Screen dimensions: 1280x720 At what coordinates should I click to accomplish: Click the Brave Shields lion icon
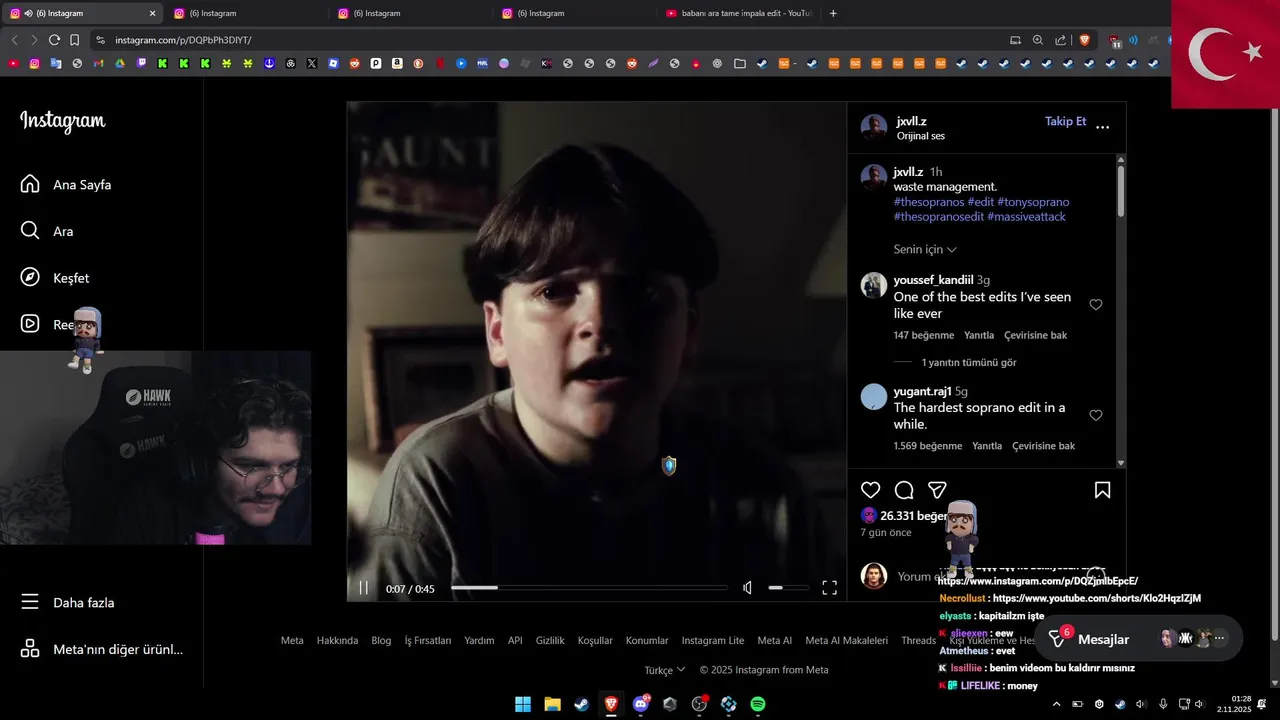tap(1085, 40)
